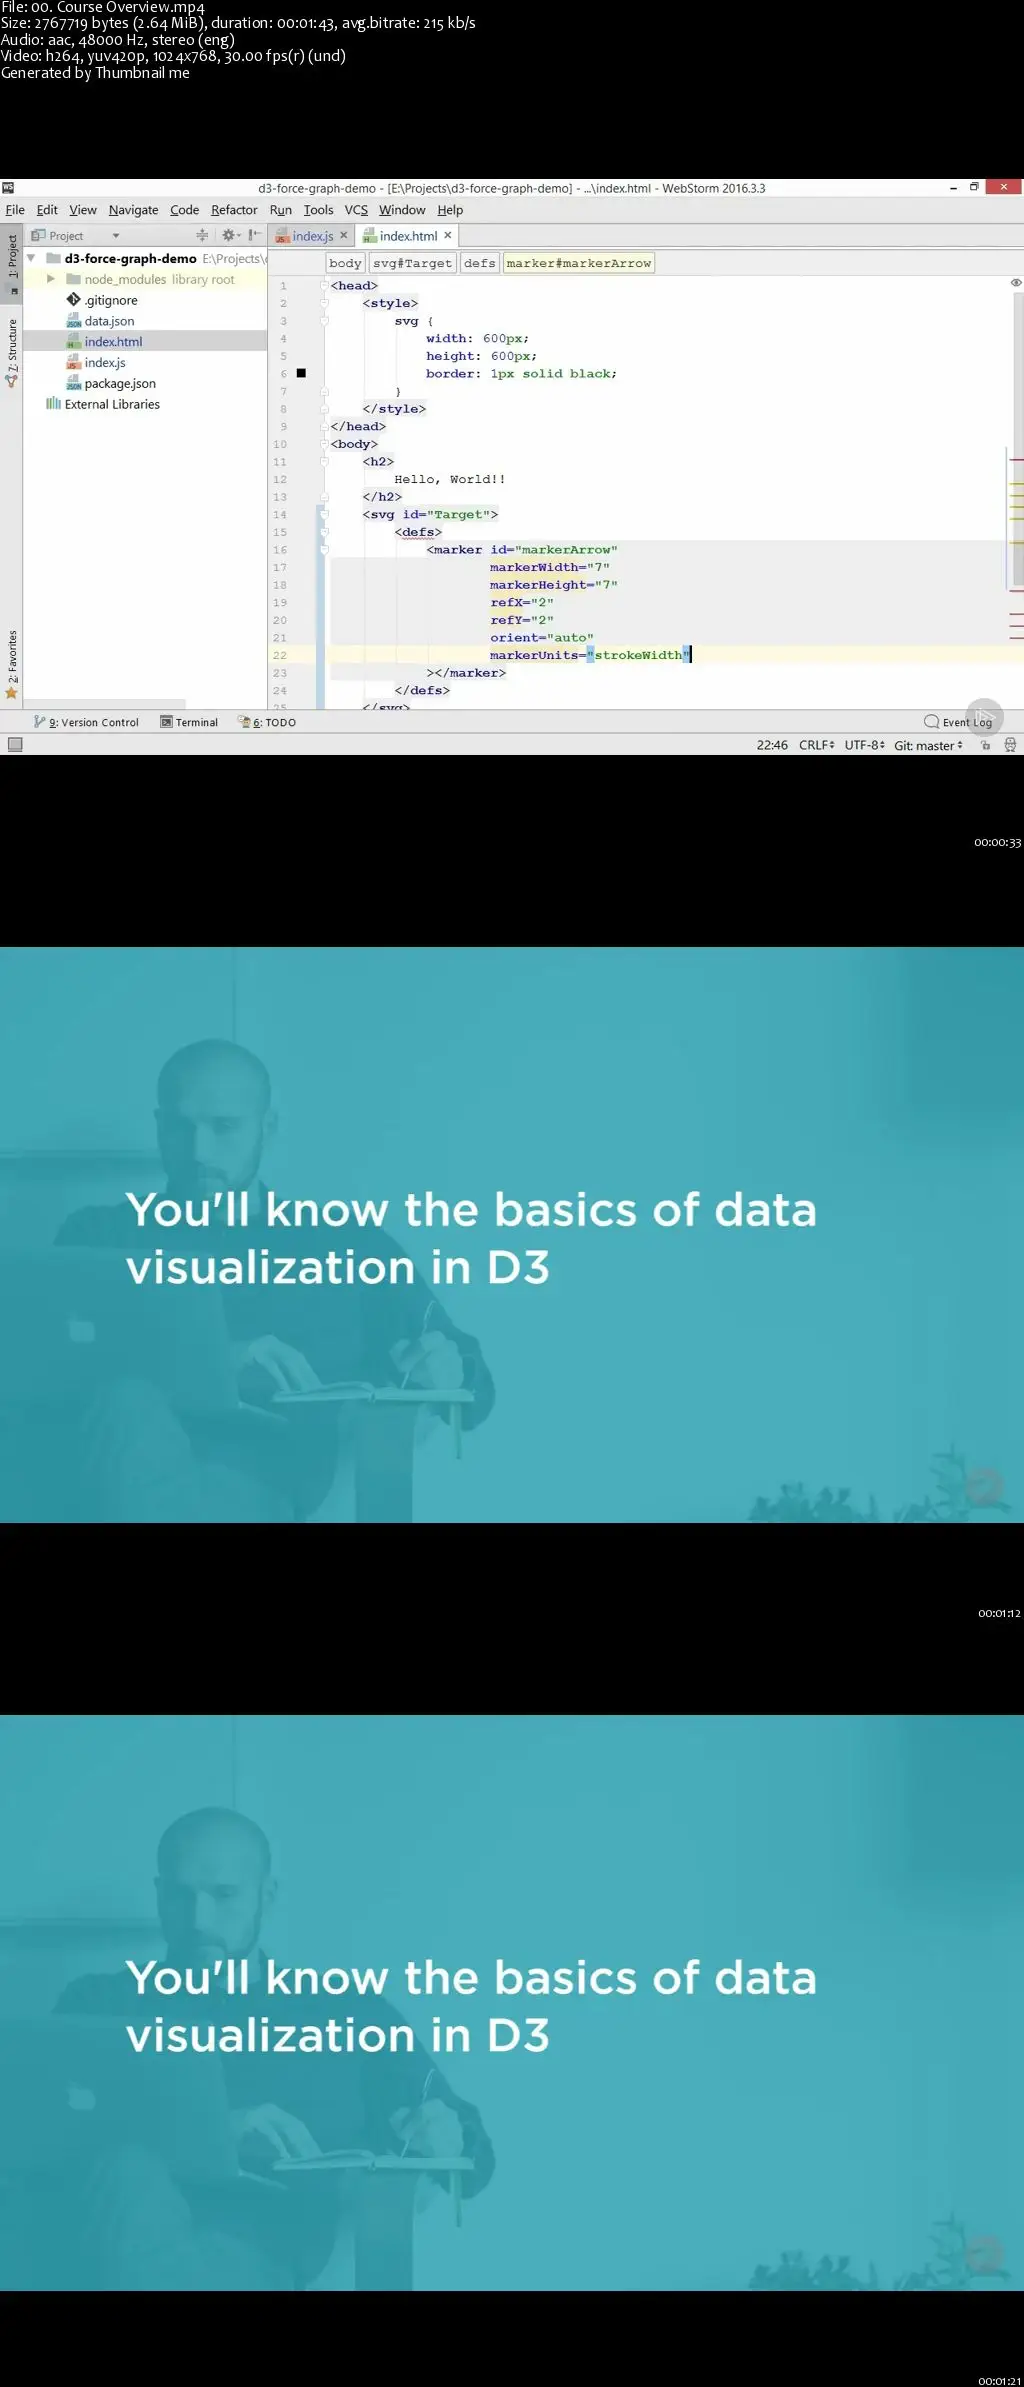
Task: Click the body breadcrumb
Action: point(345,263)
